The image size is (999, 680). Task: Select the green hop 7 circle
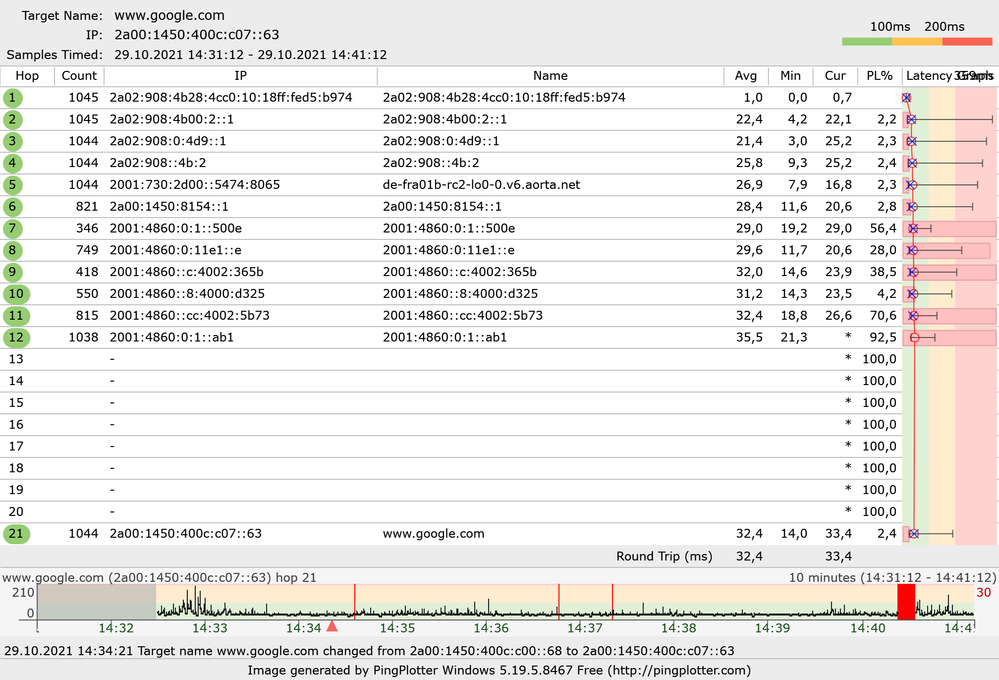click(13, 229)
